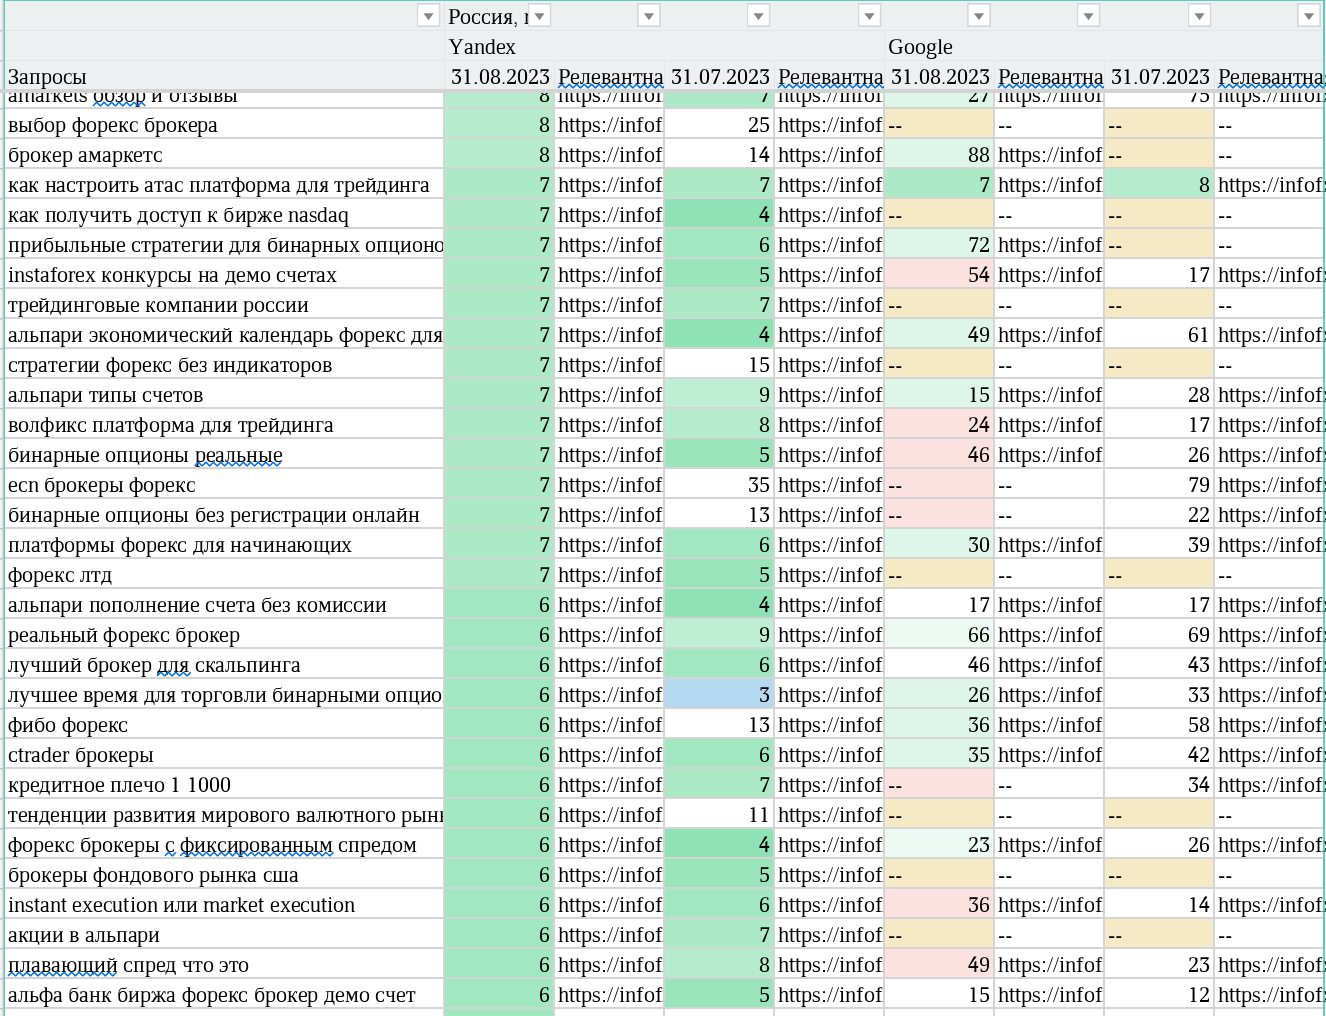This screenshot has width=1326, height=1016.
Task: Click the 'акции в альпари' query cell
Action: [x=224, y=935]
